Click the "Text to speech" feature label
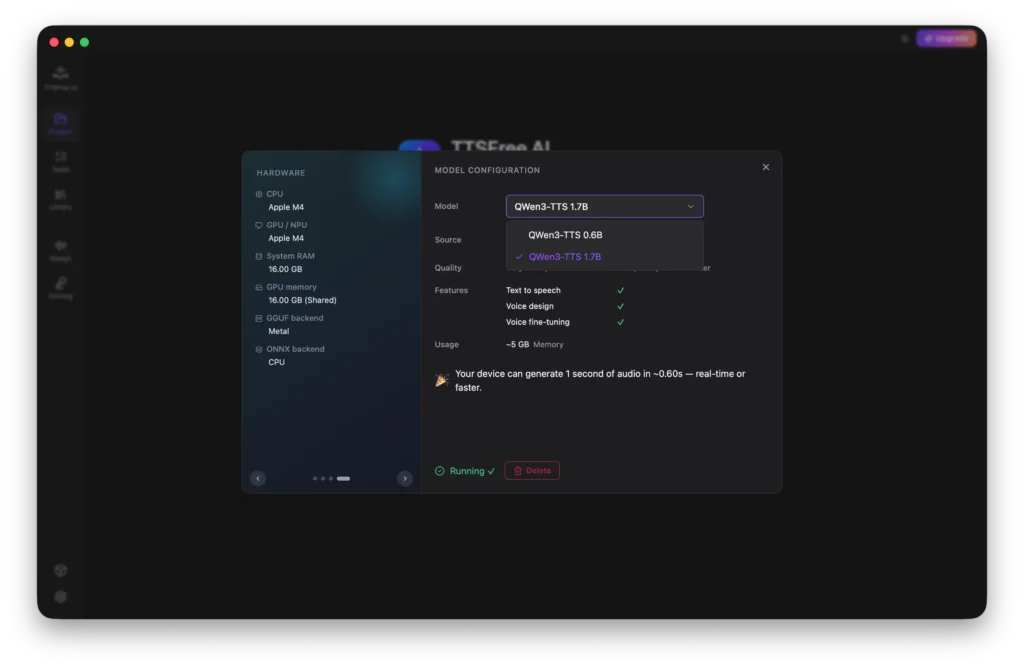The height and width of the screenshot is (668, 1024). click(533, 291)
